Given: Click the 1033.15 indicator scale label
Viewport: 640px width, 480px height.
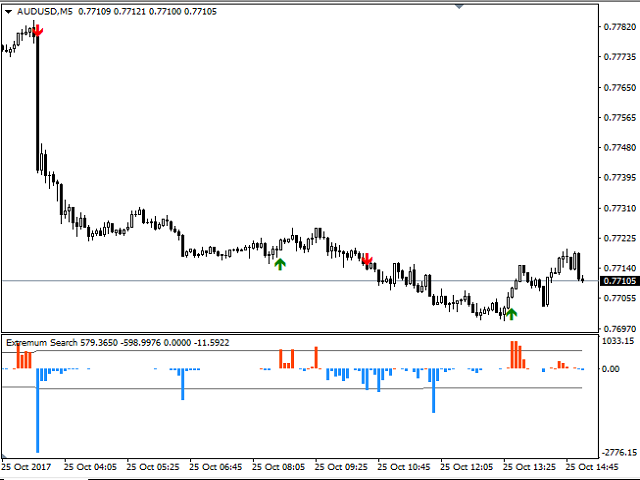Looking at the screenshot, I should coord(618,341).
